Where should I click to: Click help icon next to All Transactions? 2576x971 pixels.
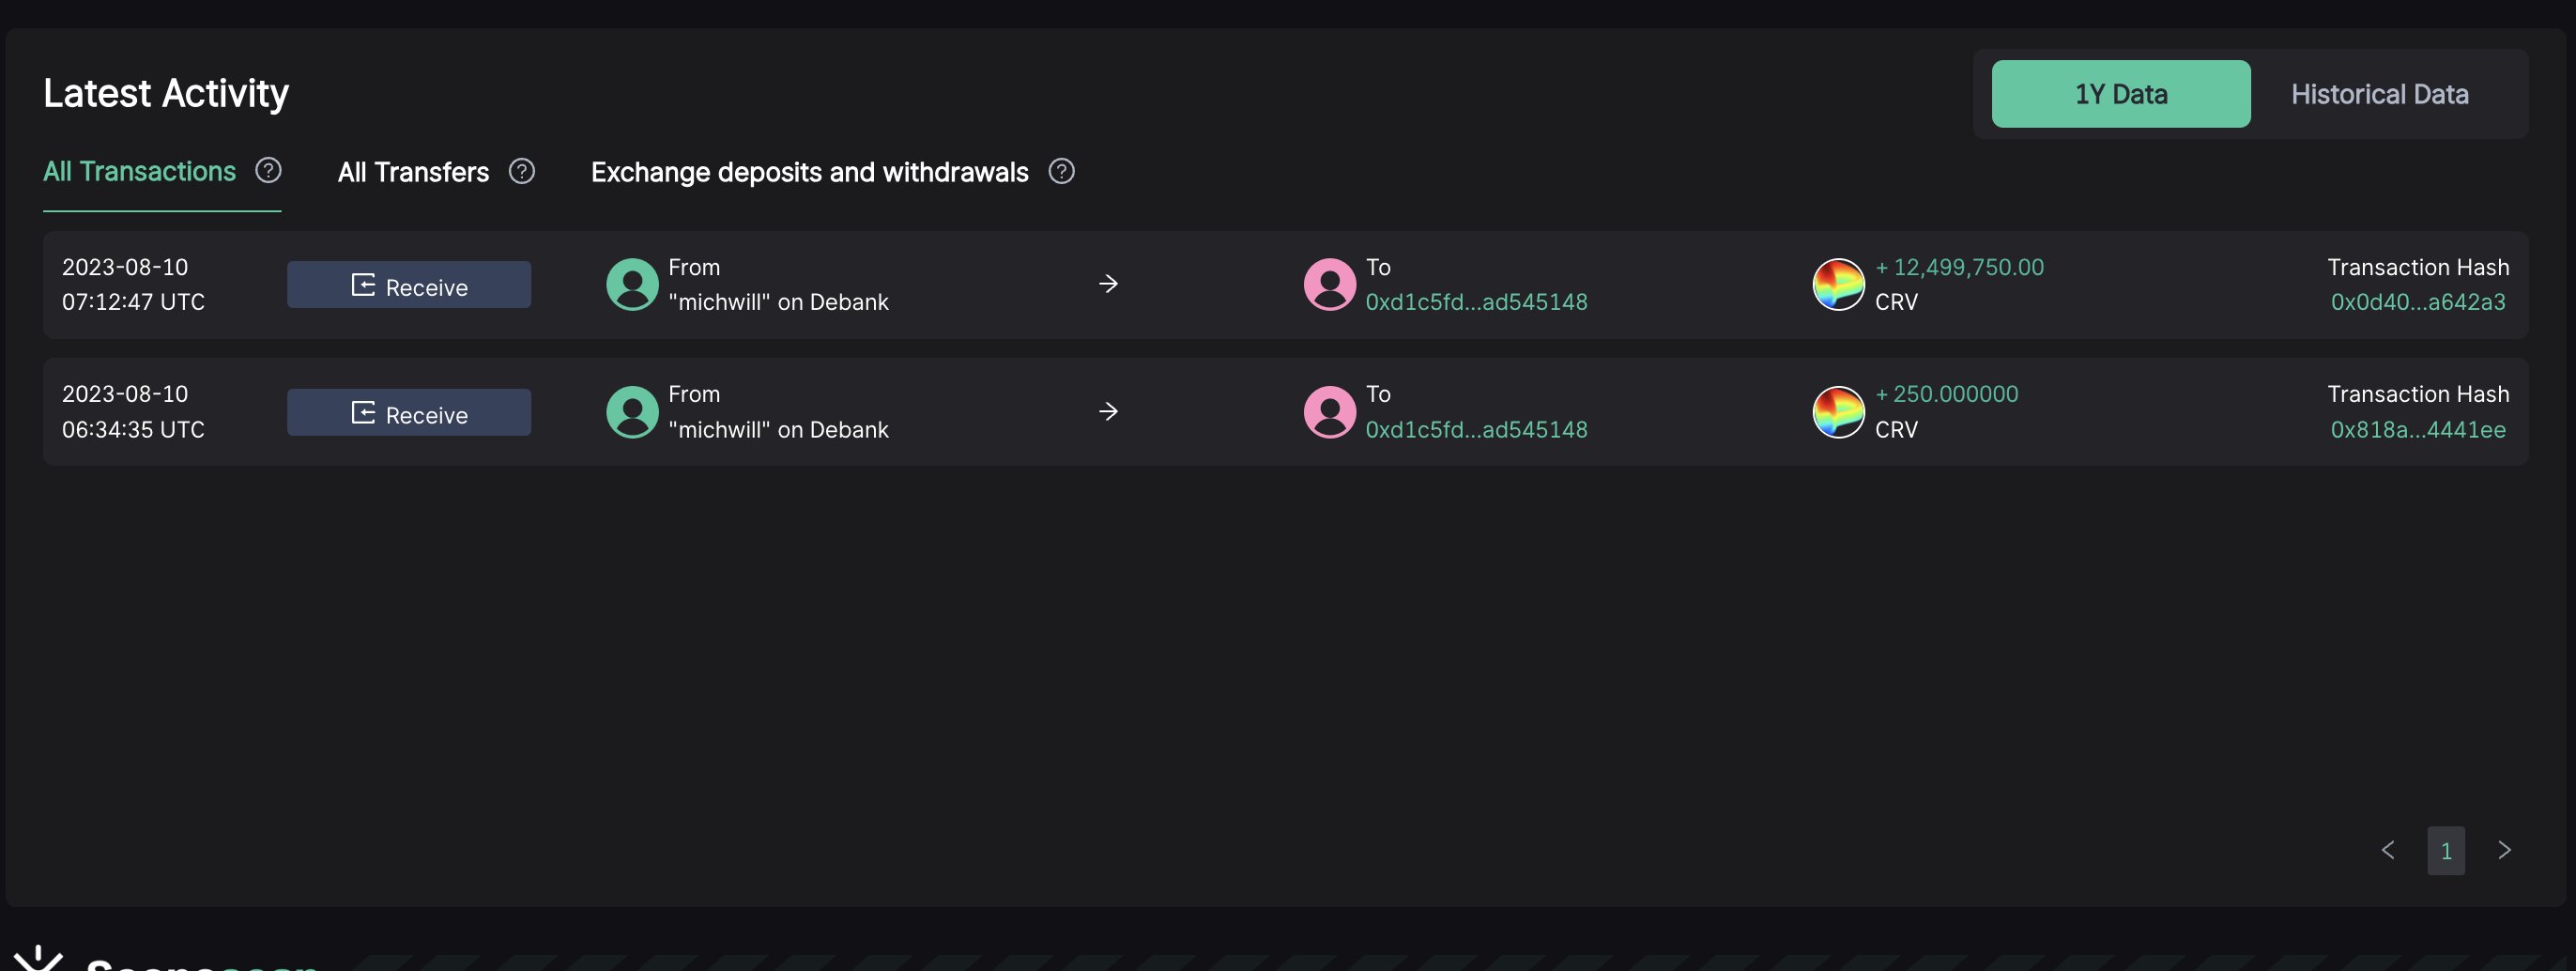click(268, 171)
